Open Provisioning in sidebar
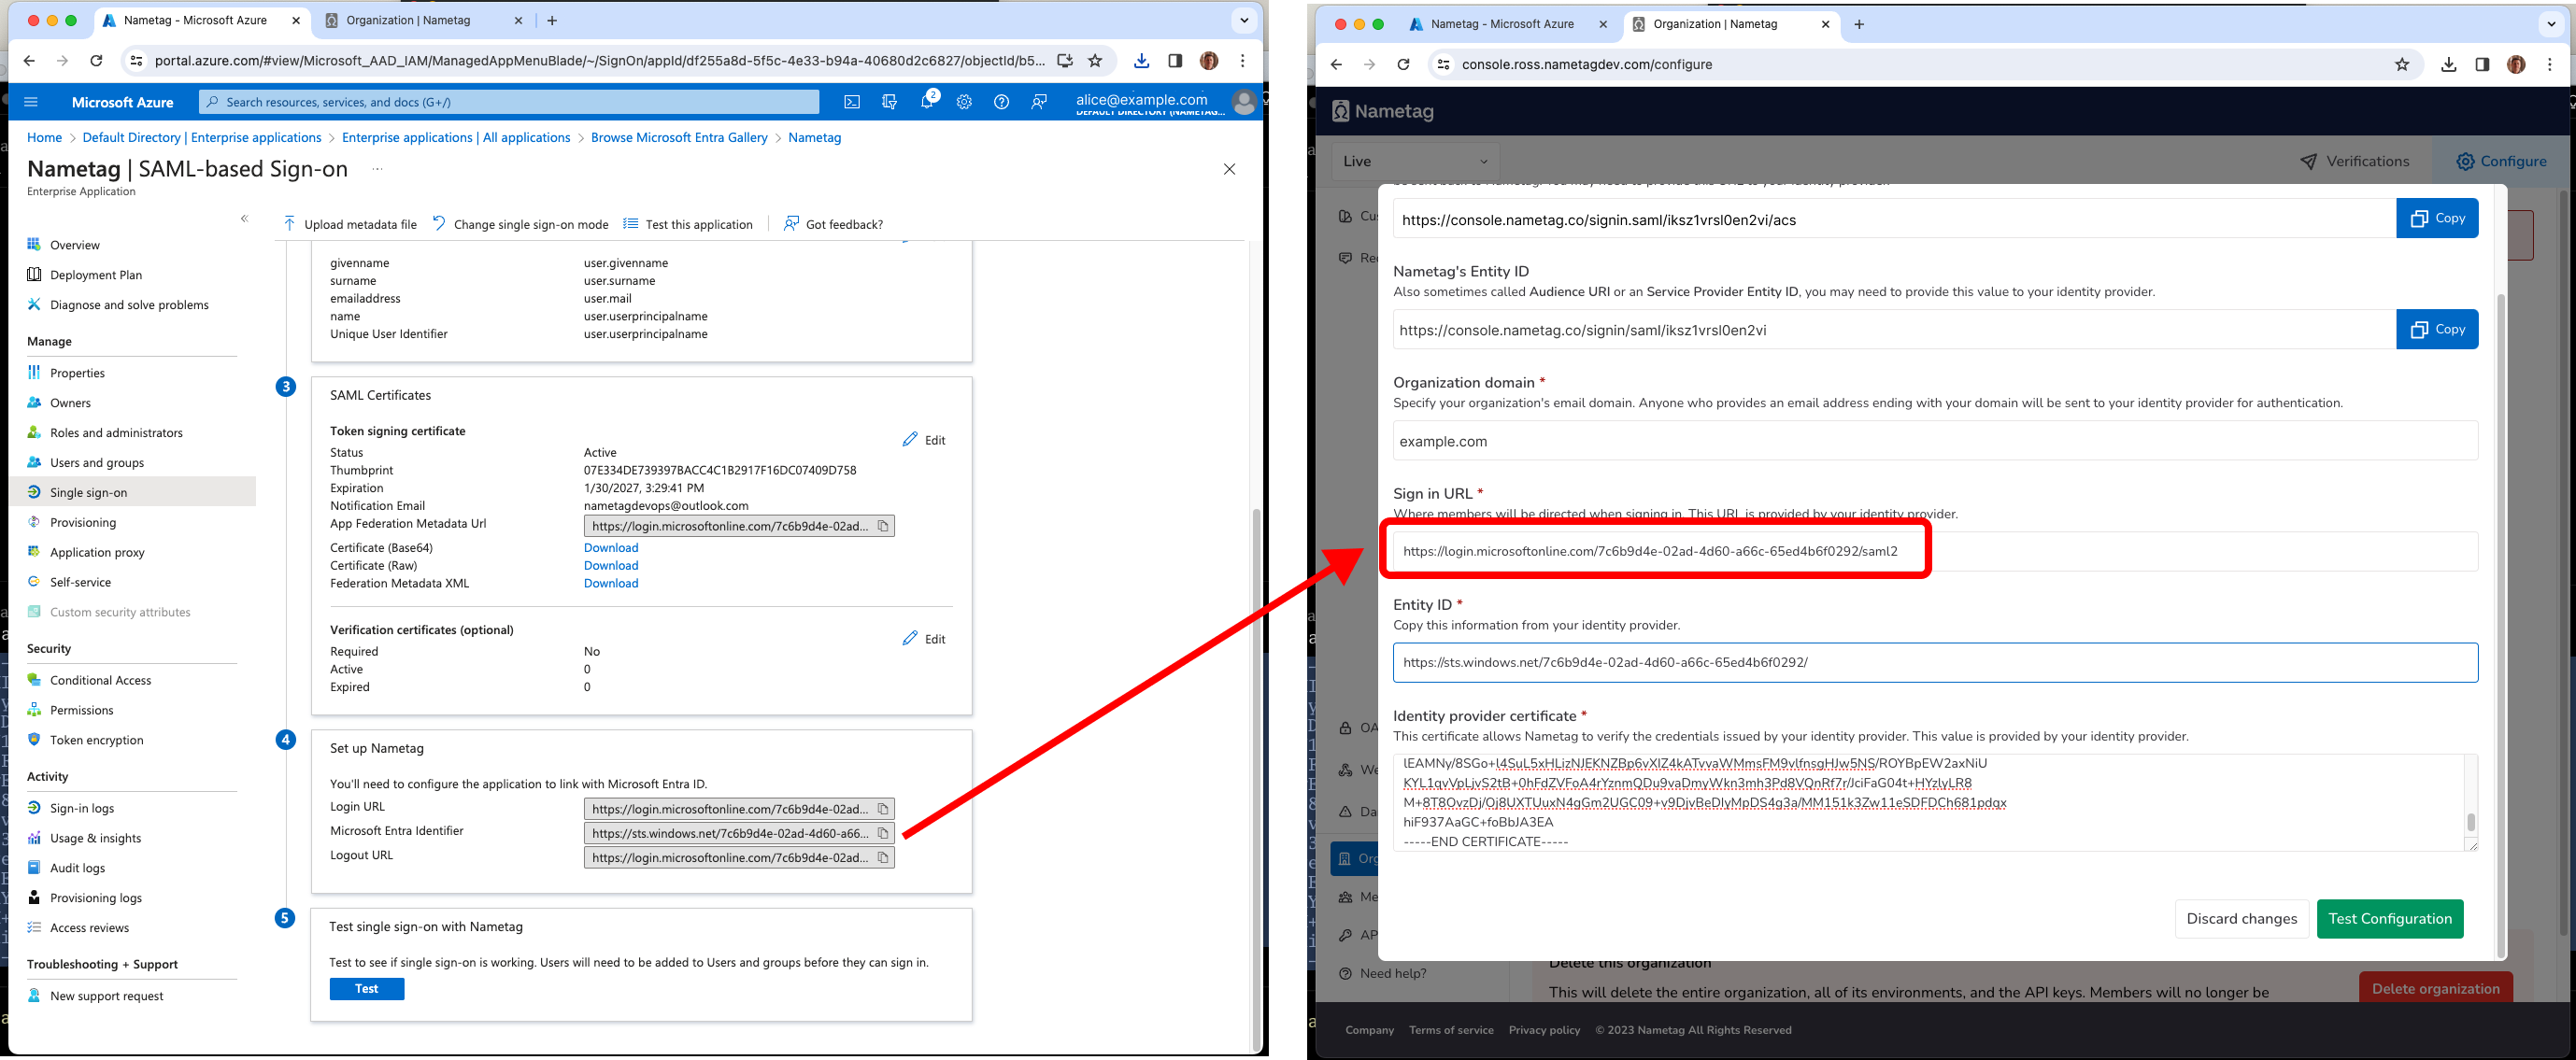The image size is (2576, 1060). (x=83, y=523)
